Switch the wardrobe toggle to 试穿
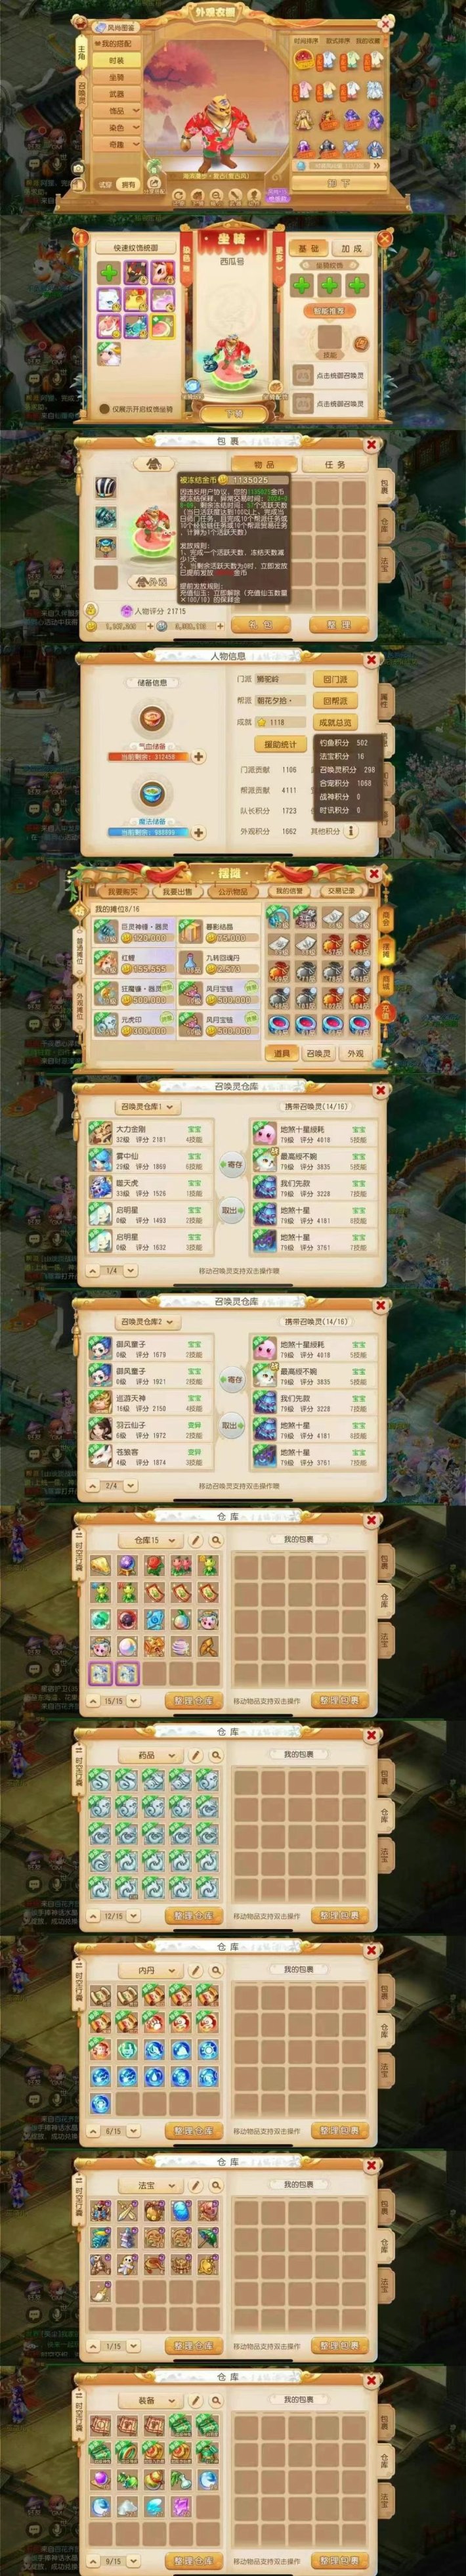 click(106, 185)
